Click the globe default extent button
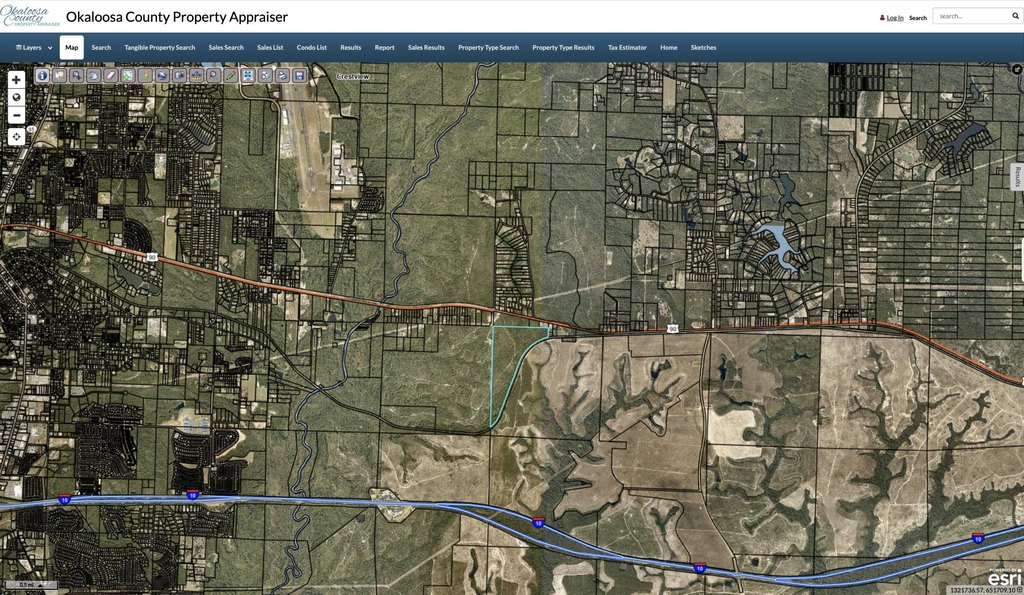The image size is (1024, 595). pyautogui.click(x=16, y=97)
